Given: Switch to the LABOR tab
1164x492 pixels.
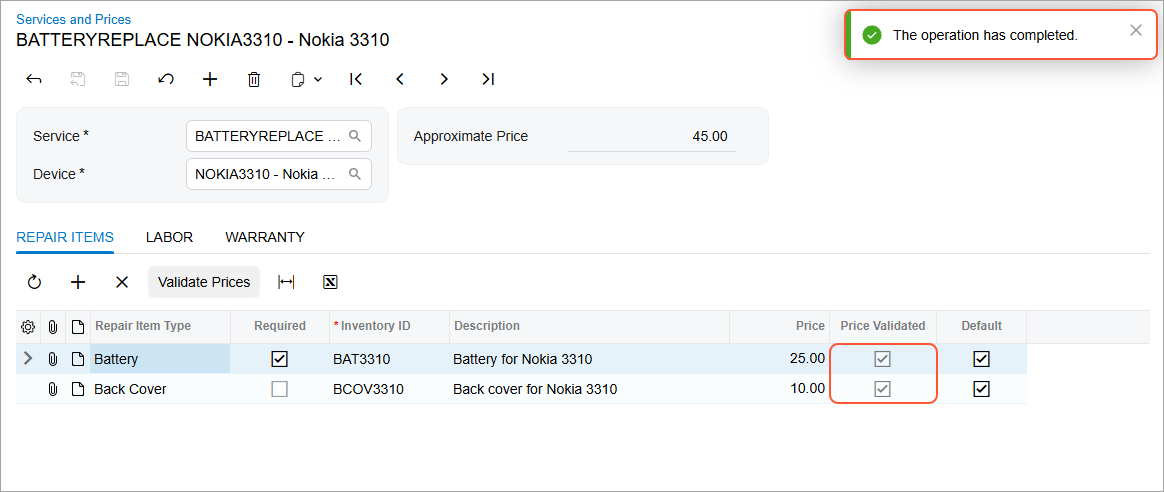Looking at the screenshot, I should (x=169, y=237).
